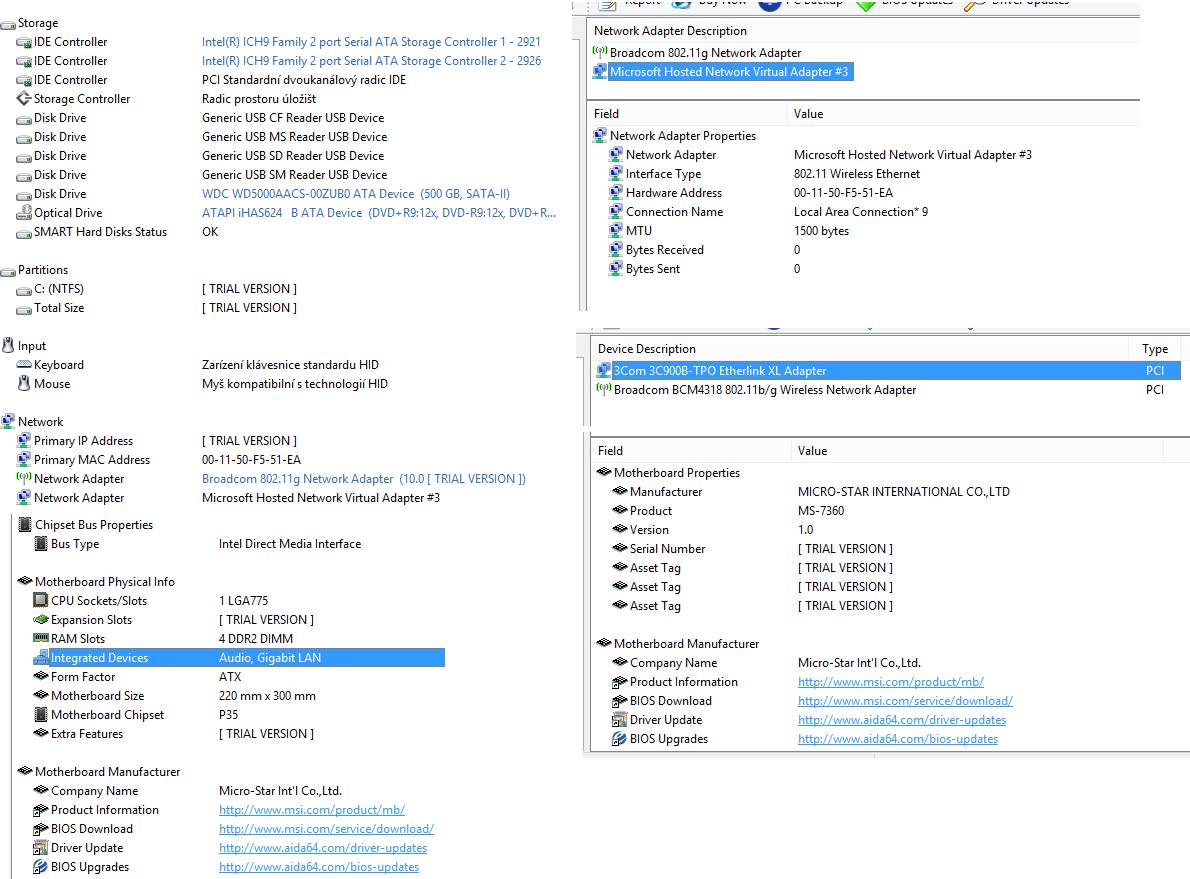This screenshot has height=879, width=1190.
Task: Click the Network Adapter Description column header
Action: click(x=670, y=30)
